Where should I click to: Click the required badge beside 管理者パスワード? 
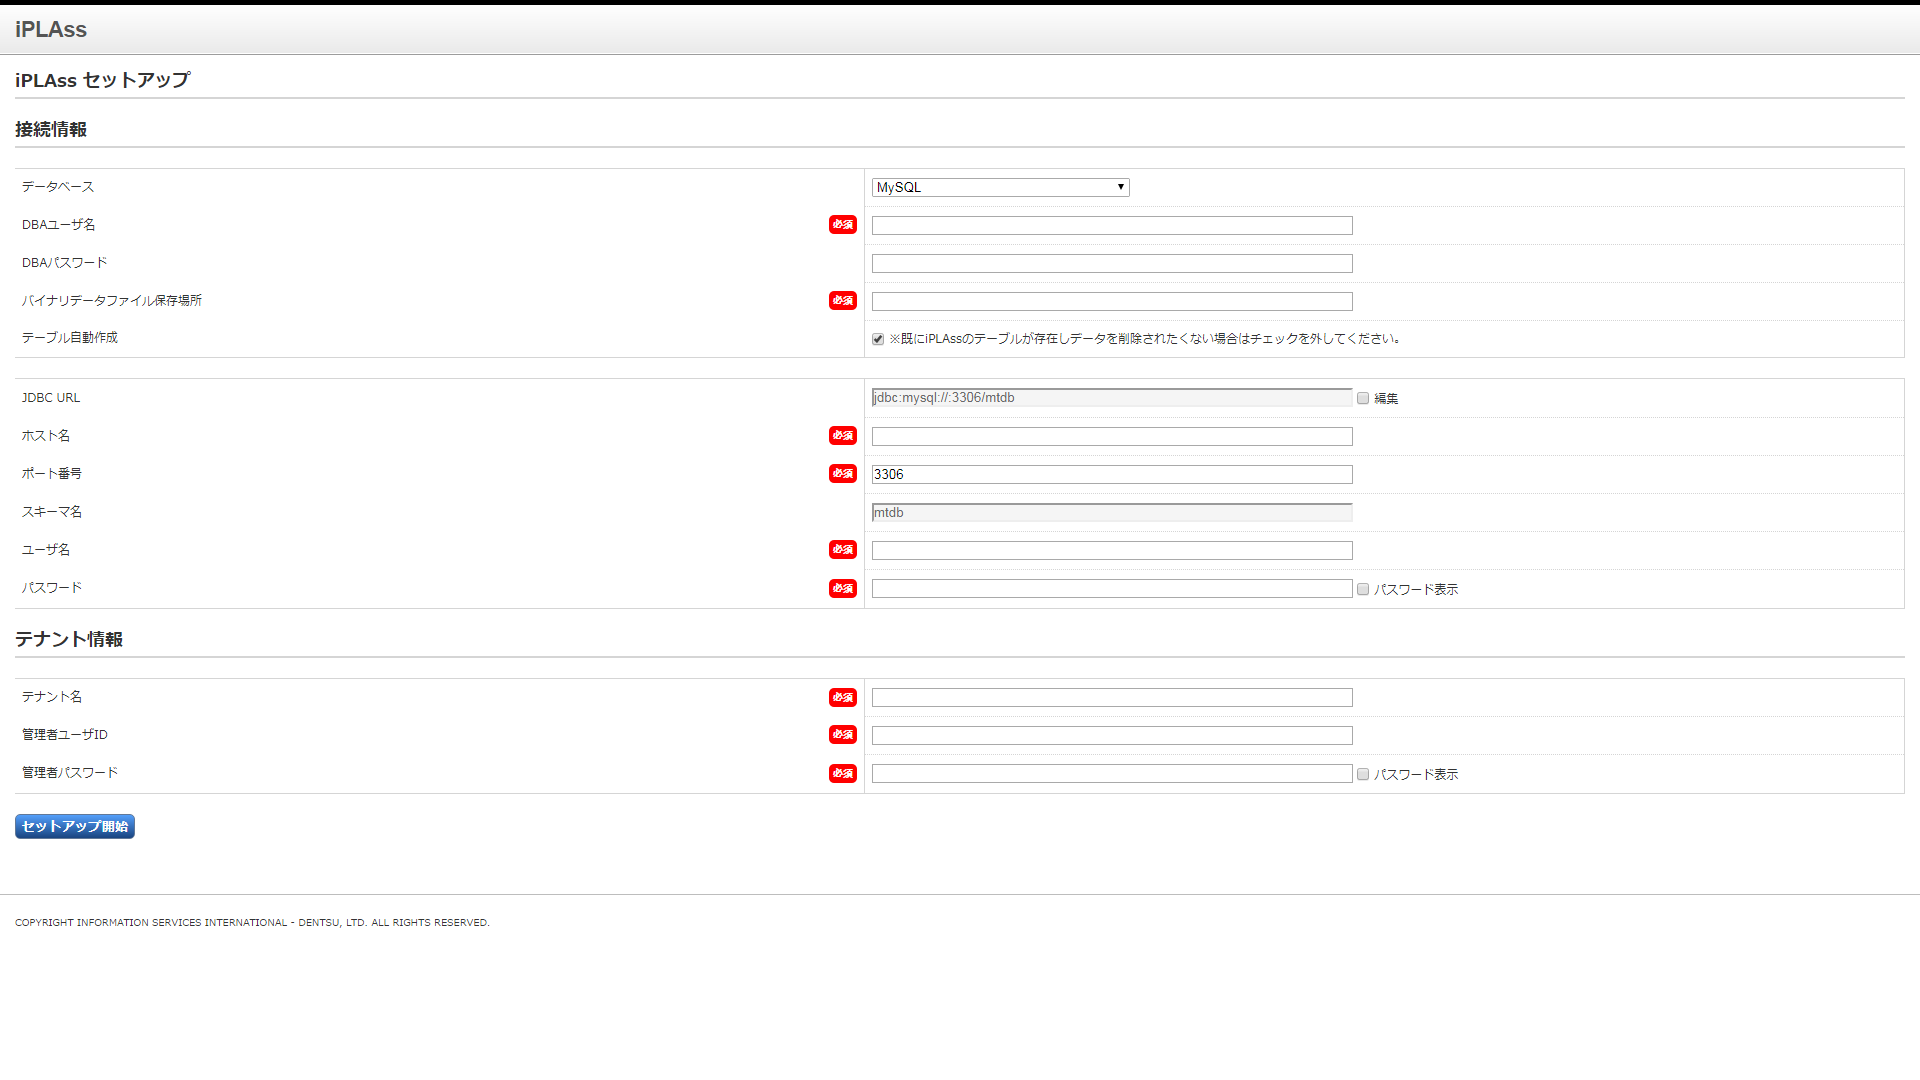coord(843,774)
